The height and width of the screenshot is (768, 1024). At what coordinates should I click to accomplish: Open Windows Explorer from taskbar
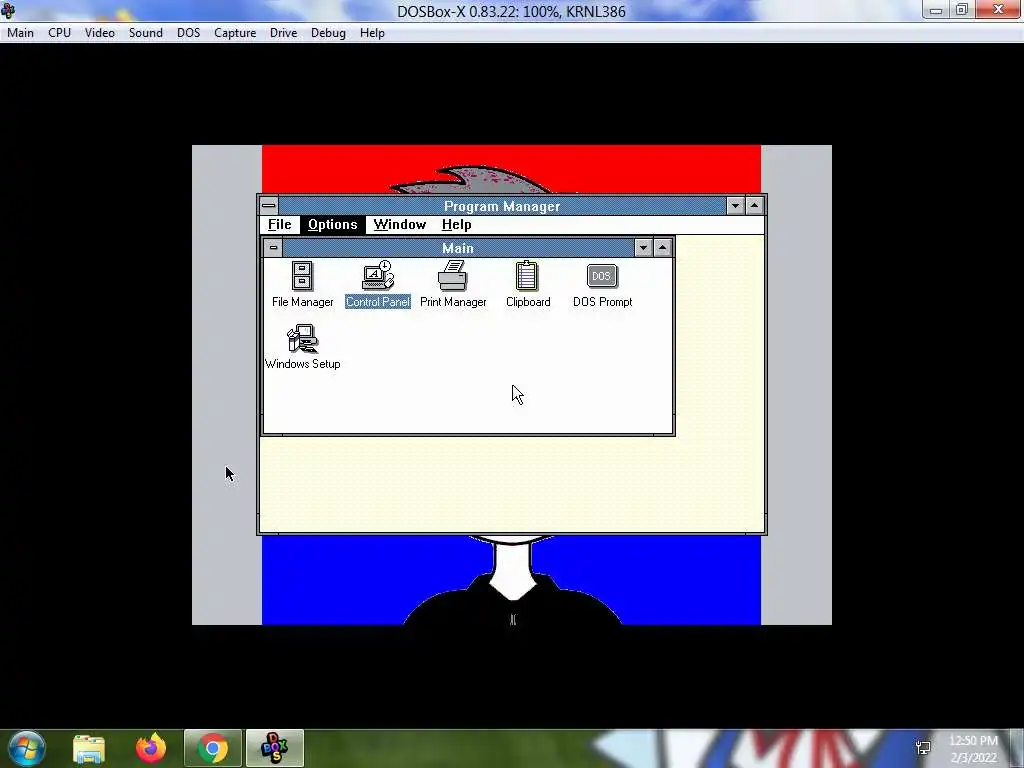89,748
